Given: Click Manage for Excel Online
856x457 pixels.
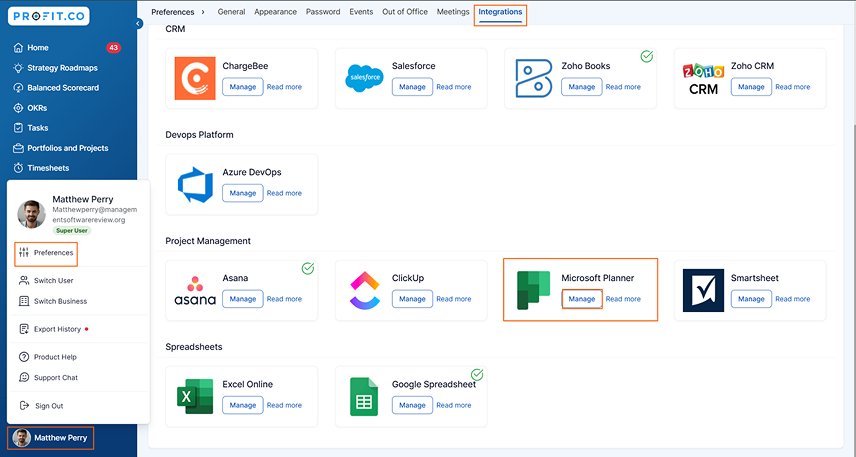Looking at the screenshot, I should click(x=243, y=405).
